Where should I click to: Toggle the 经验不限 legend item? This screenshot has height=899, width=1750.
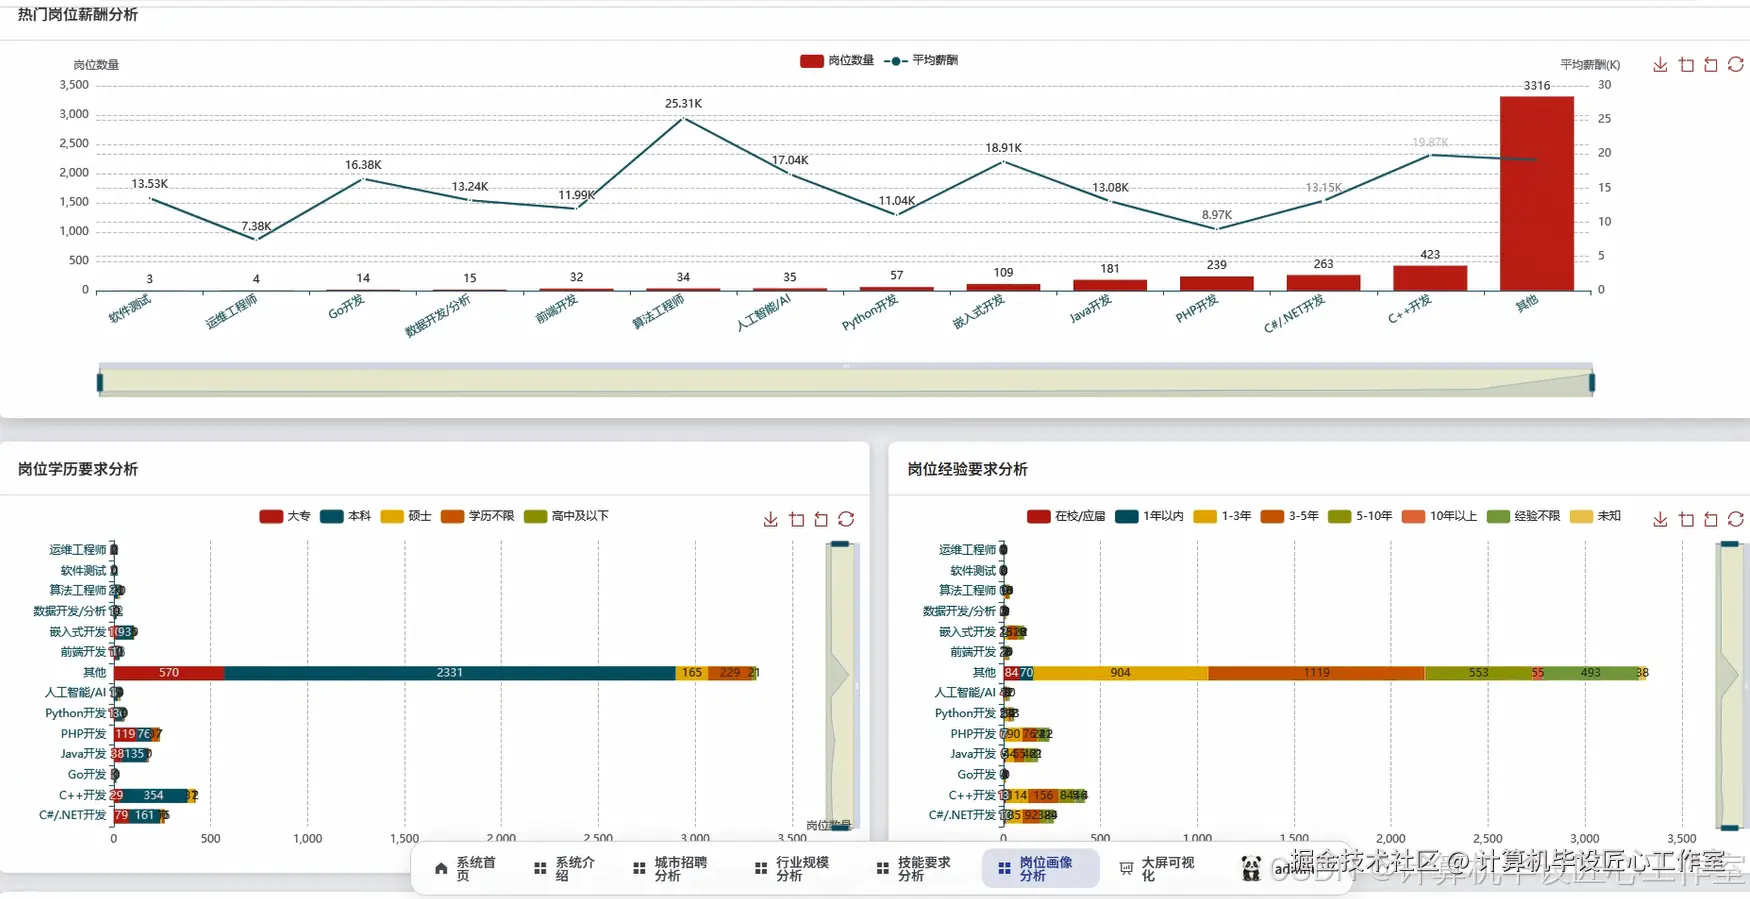[1523, 516]
